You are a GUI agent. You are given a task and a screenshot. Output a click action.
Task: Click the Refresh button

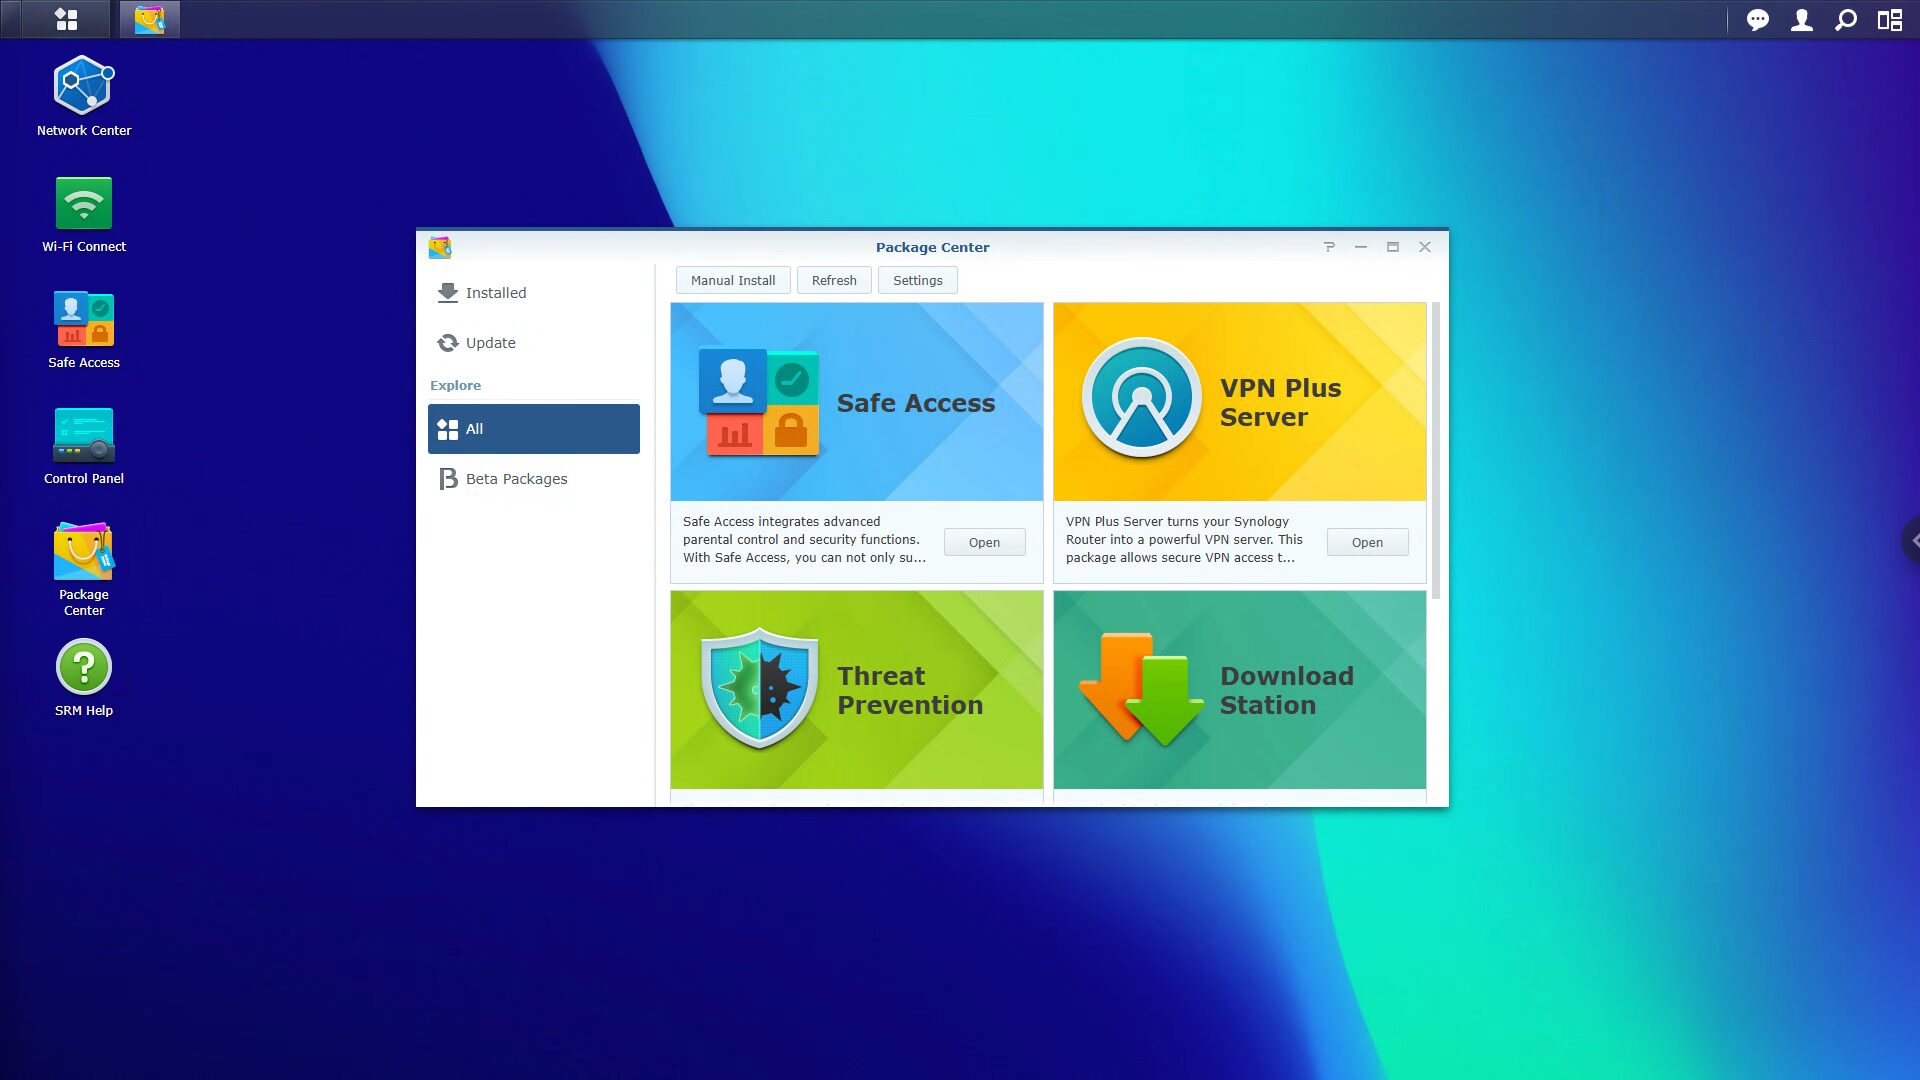pyautogui.click(x=834, y=280)
